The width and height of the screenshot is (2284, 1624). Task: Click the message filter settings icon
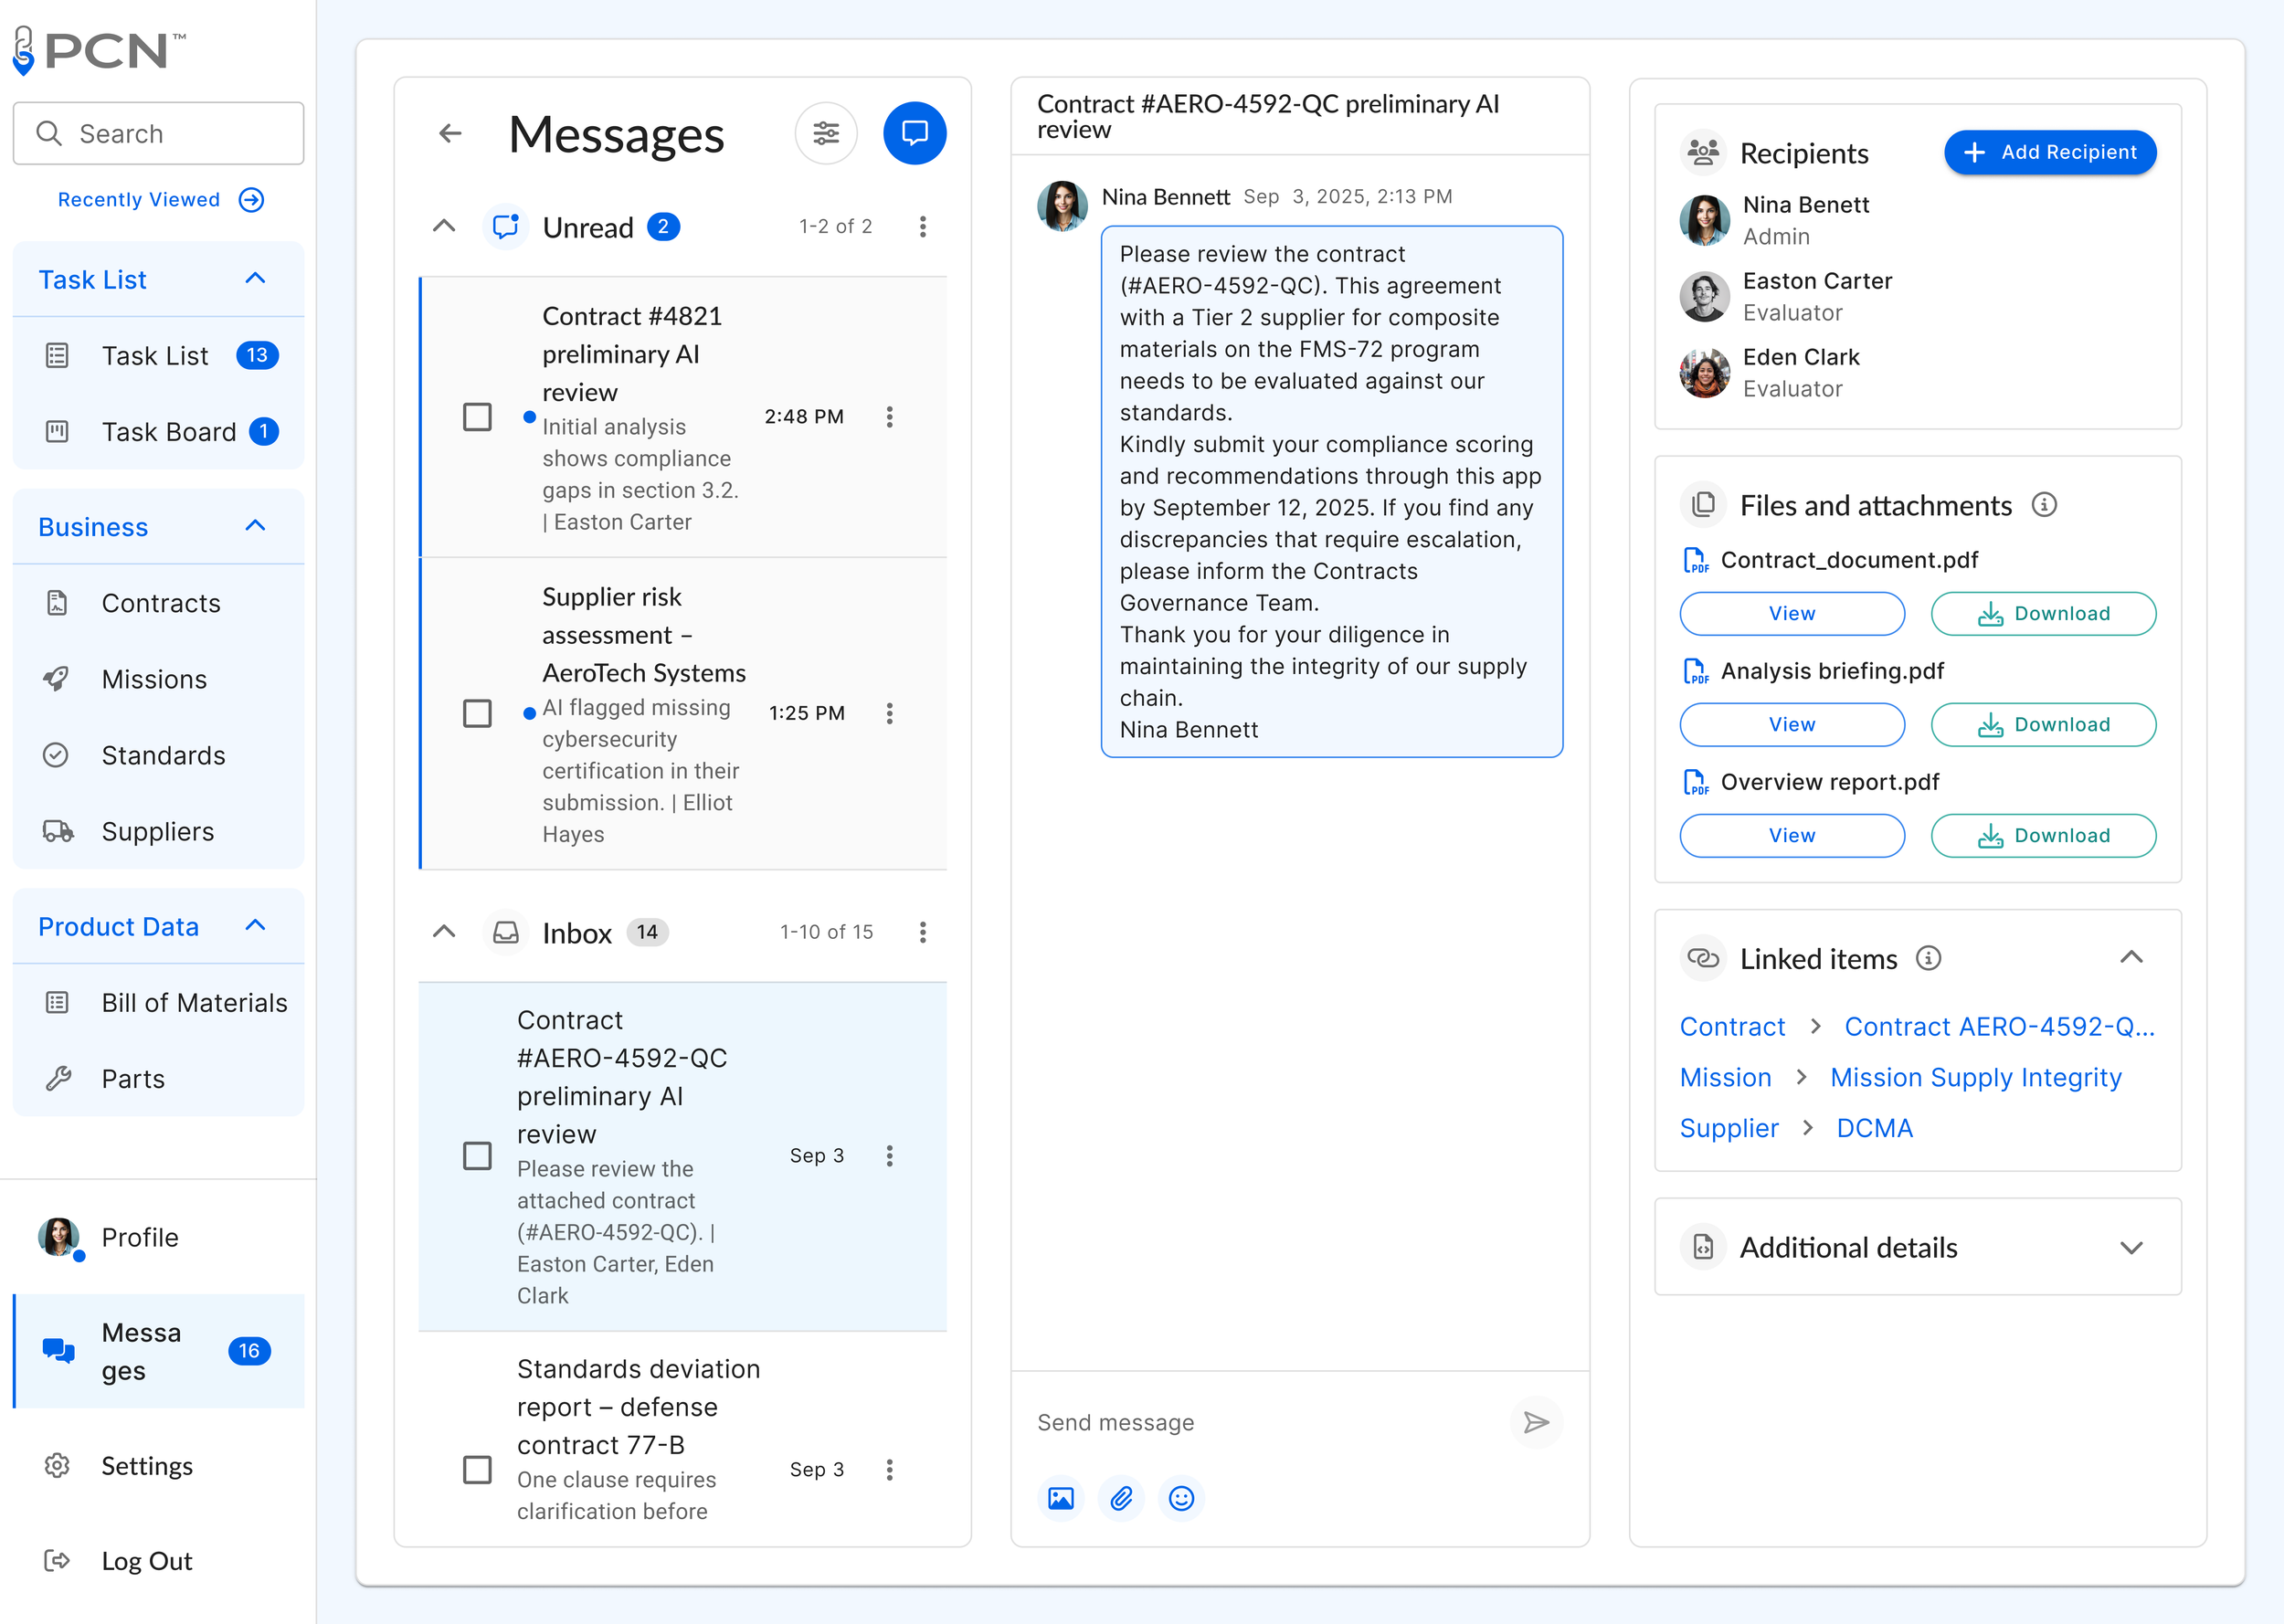tap(825, 133)
